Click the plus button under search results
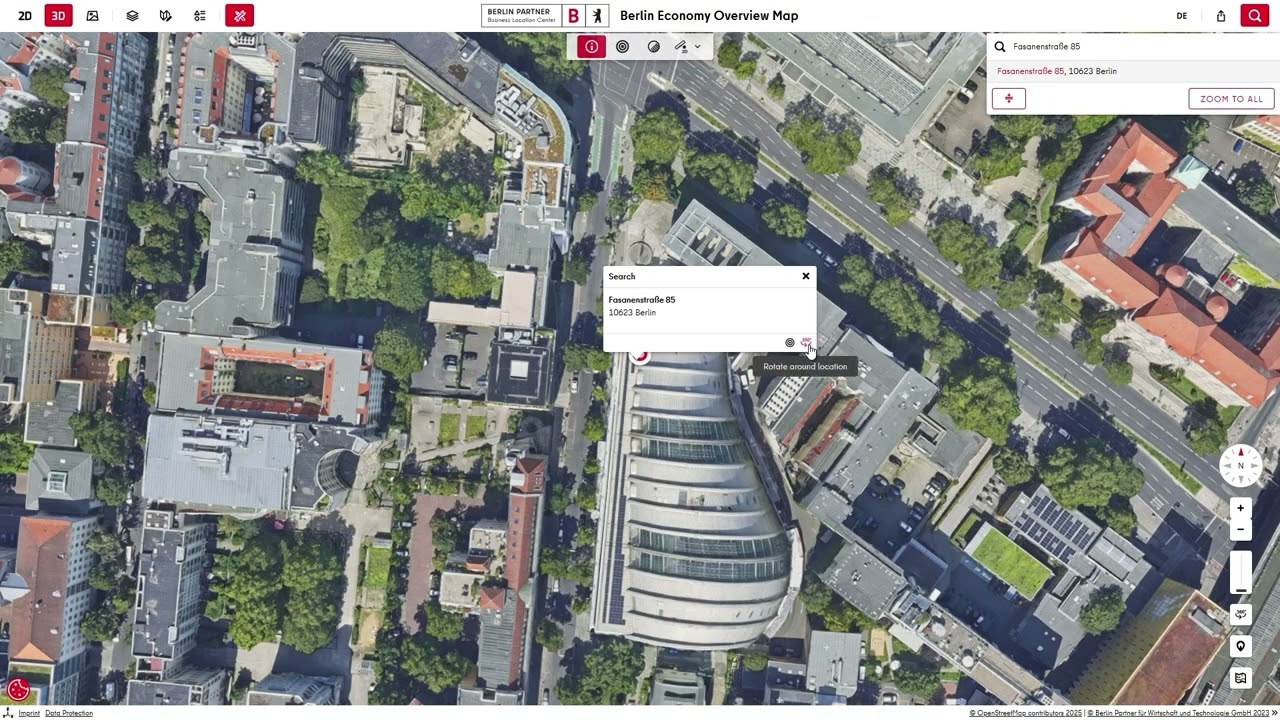Viewport: 1280px width, 720px height. coord(1009,98)
